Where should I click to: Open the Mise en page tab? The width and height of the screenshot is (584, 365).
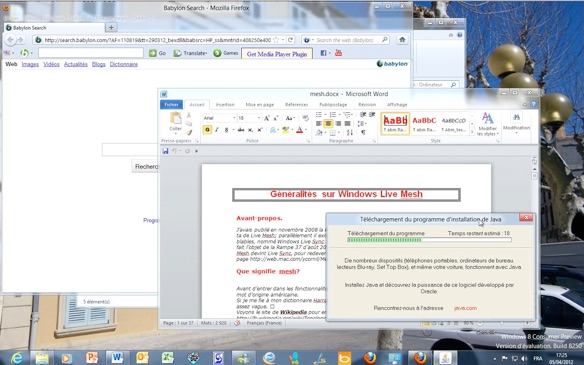pos(260,105)
